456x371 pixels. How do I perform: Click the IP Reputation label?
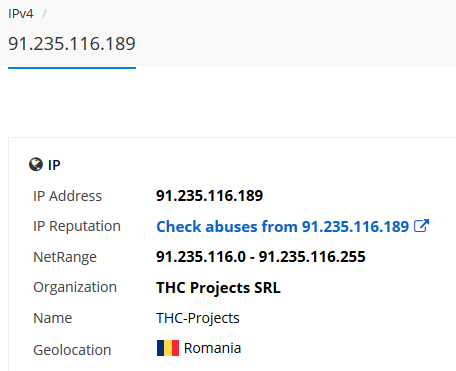pyautogui.click(x=77, y=226)
